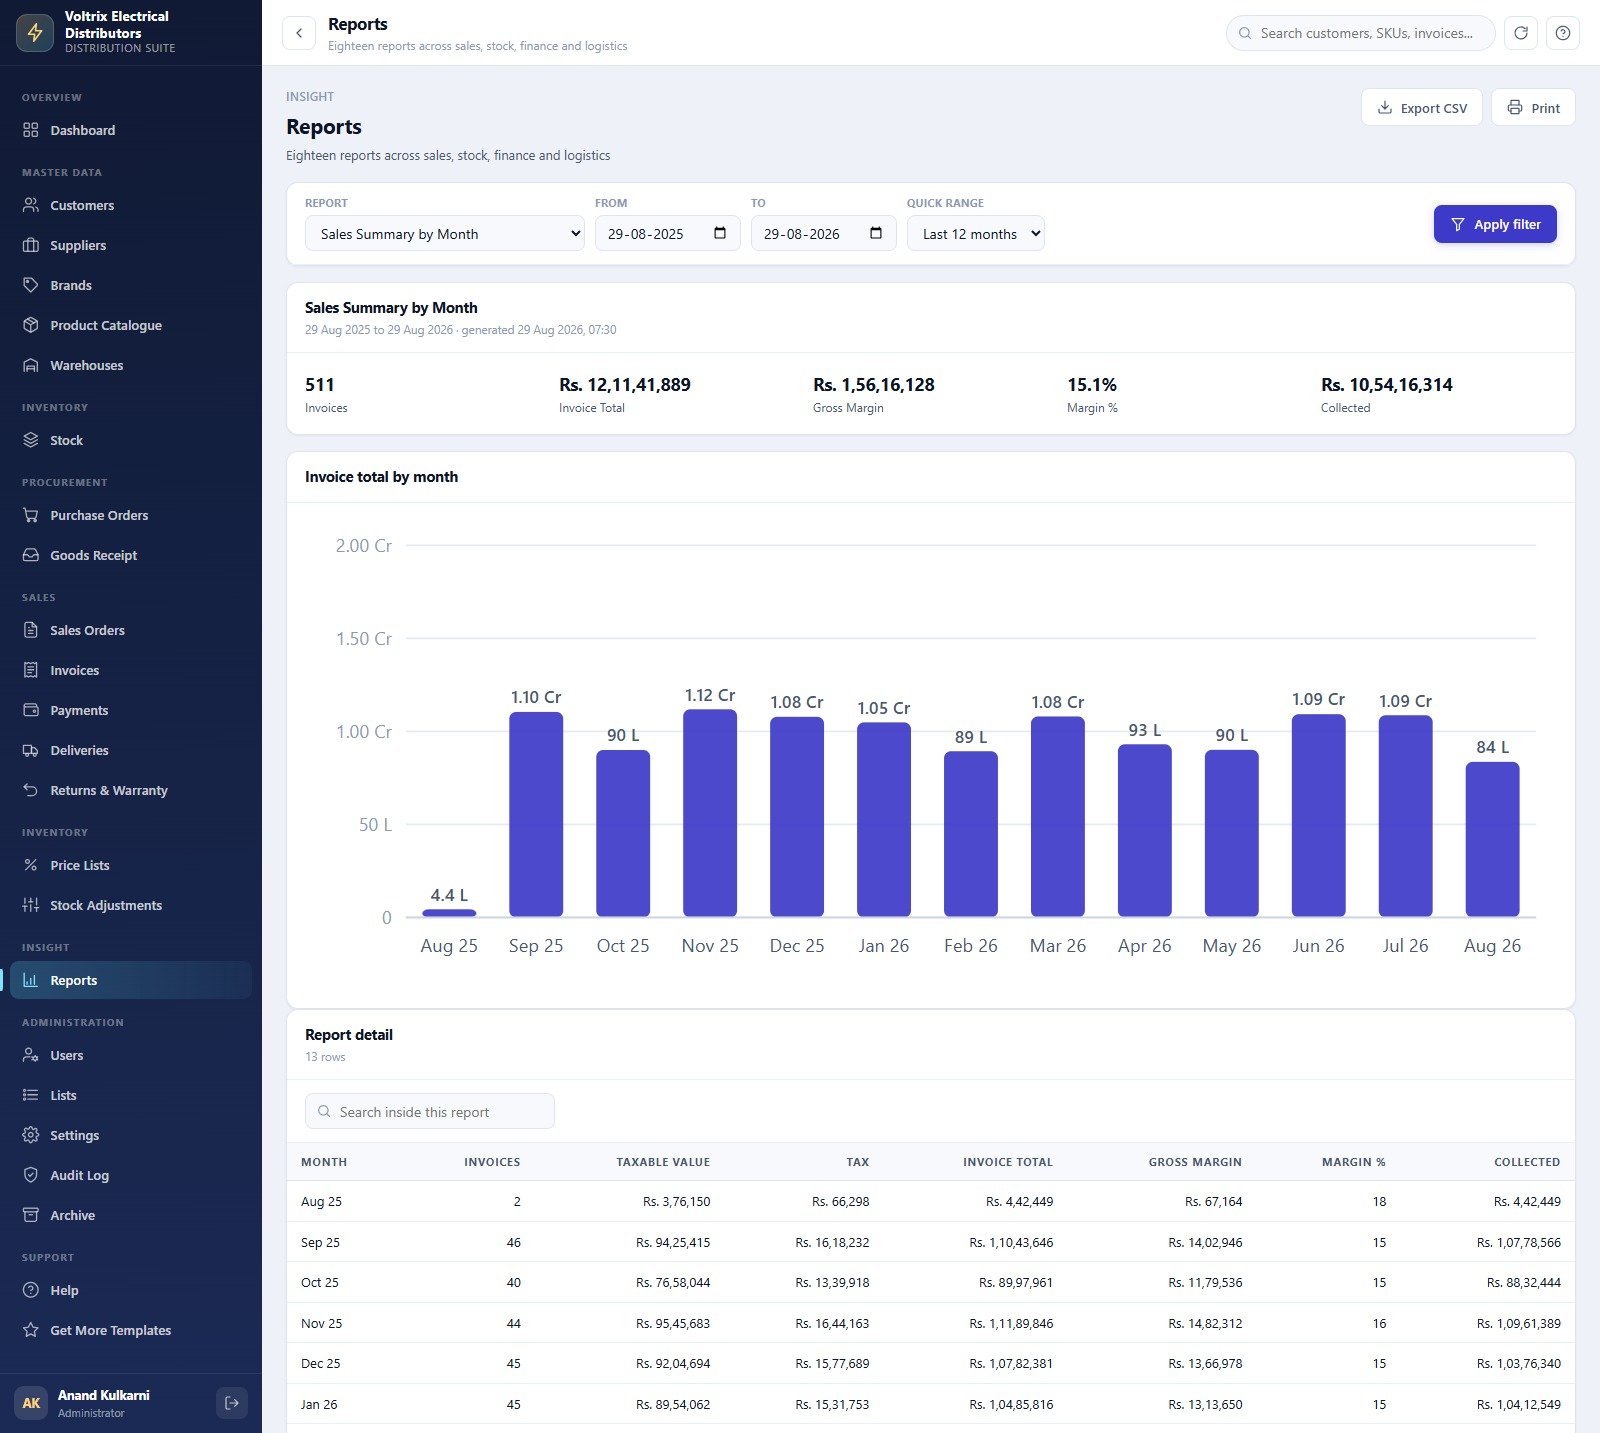Click the From date 29-08-2025 field

668,234
